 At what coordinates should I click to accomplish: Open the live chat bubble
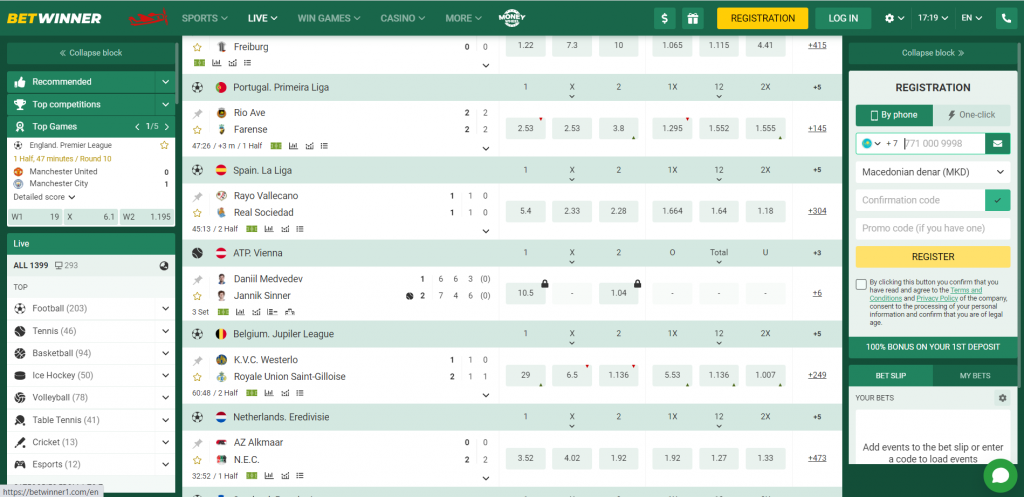1000,476
